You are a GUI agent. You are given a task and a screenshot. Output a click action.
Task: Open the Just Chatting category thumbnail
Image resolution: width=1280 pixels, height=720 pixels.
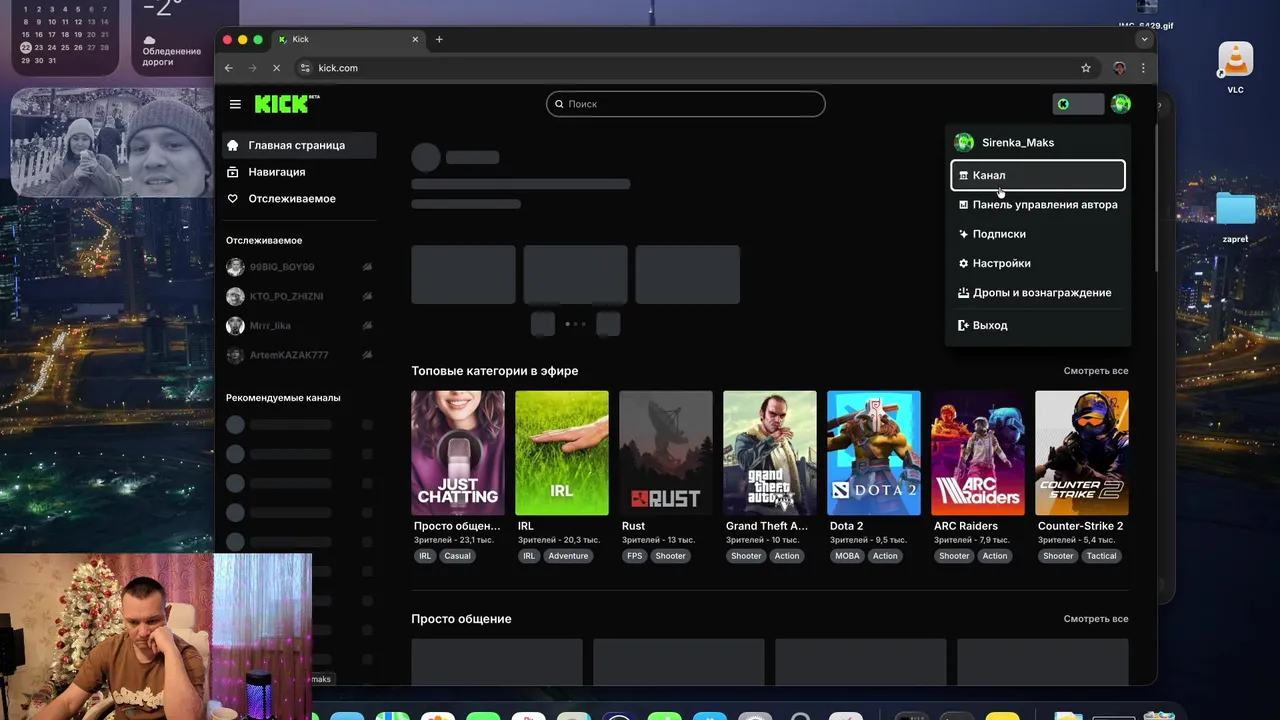tap(458, 453)
